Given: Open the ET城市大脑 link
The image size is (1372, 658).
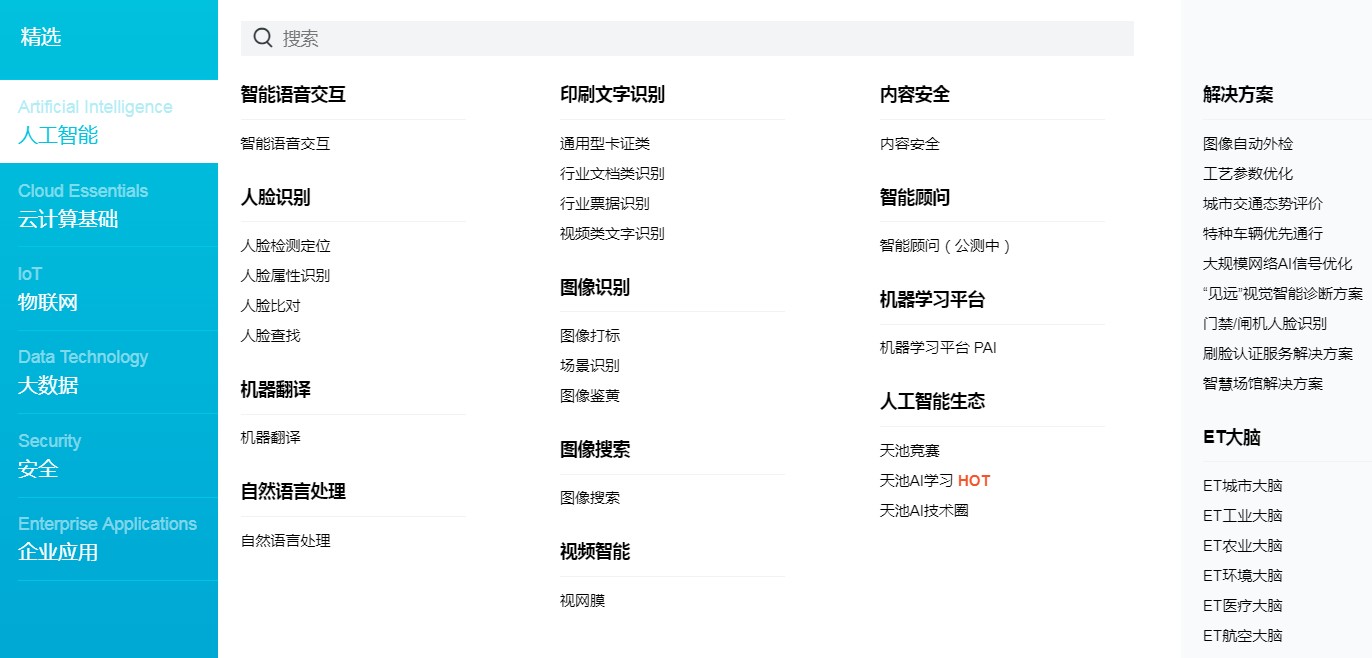Looking at the screenshot, I should 1242,486.
